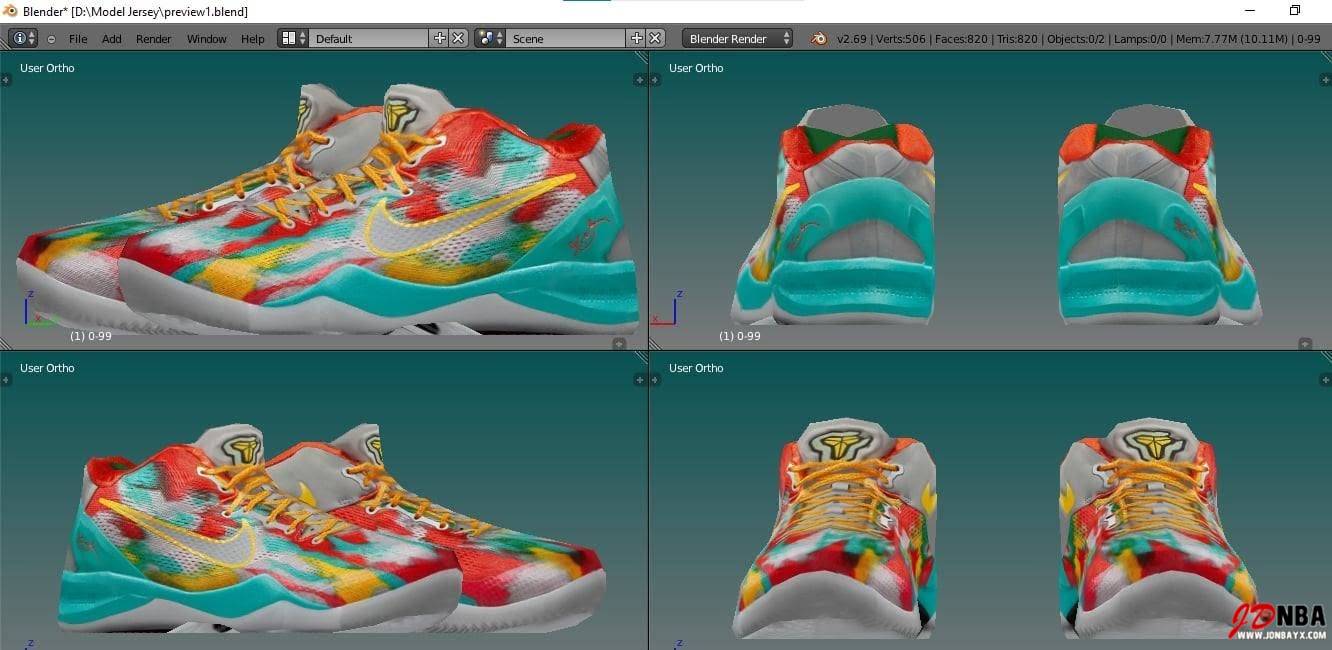Viewport: 1332px width, 650px height.
Task: Click the Lamps:0/0 statistic in the header
Action: pos(1142,39)
